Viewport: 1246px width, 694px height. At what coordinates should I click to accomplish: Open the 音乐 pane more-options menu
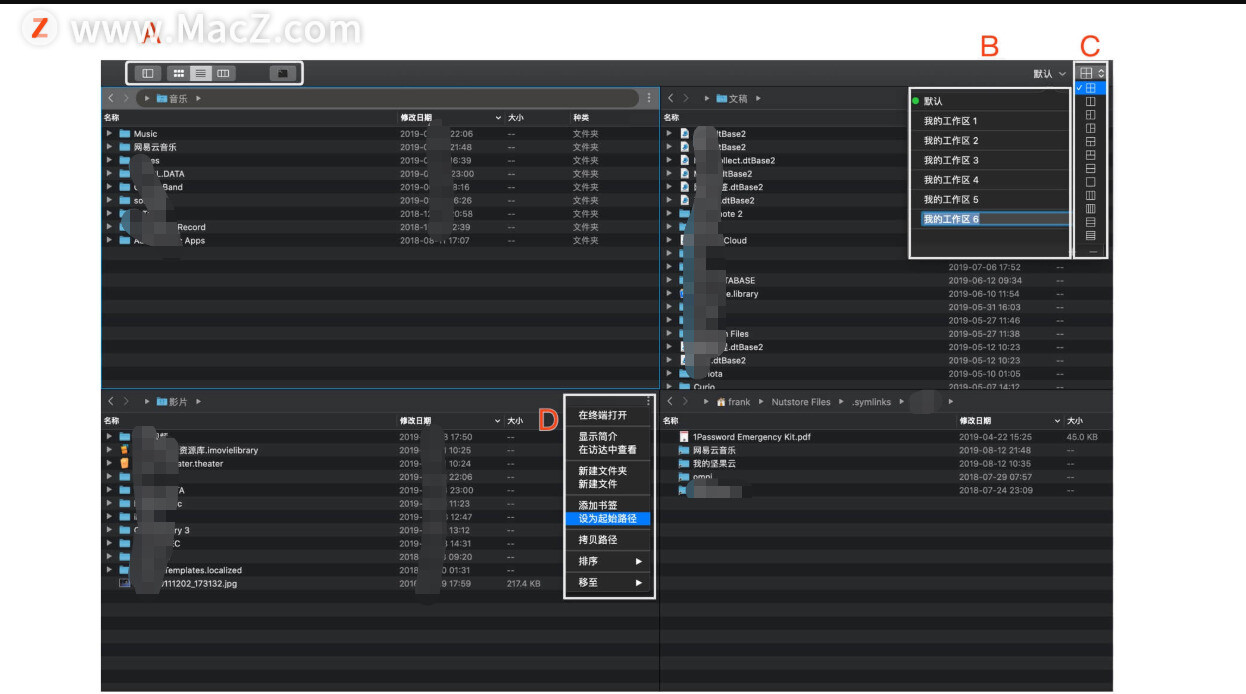(x=649, y=98)
